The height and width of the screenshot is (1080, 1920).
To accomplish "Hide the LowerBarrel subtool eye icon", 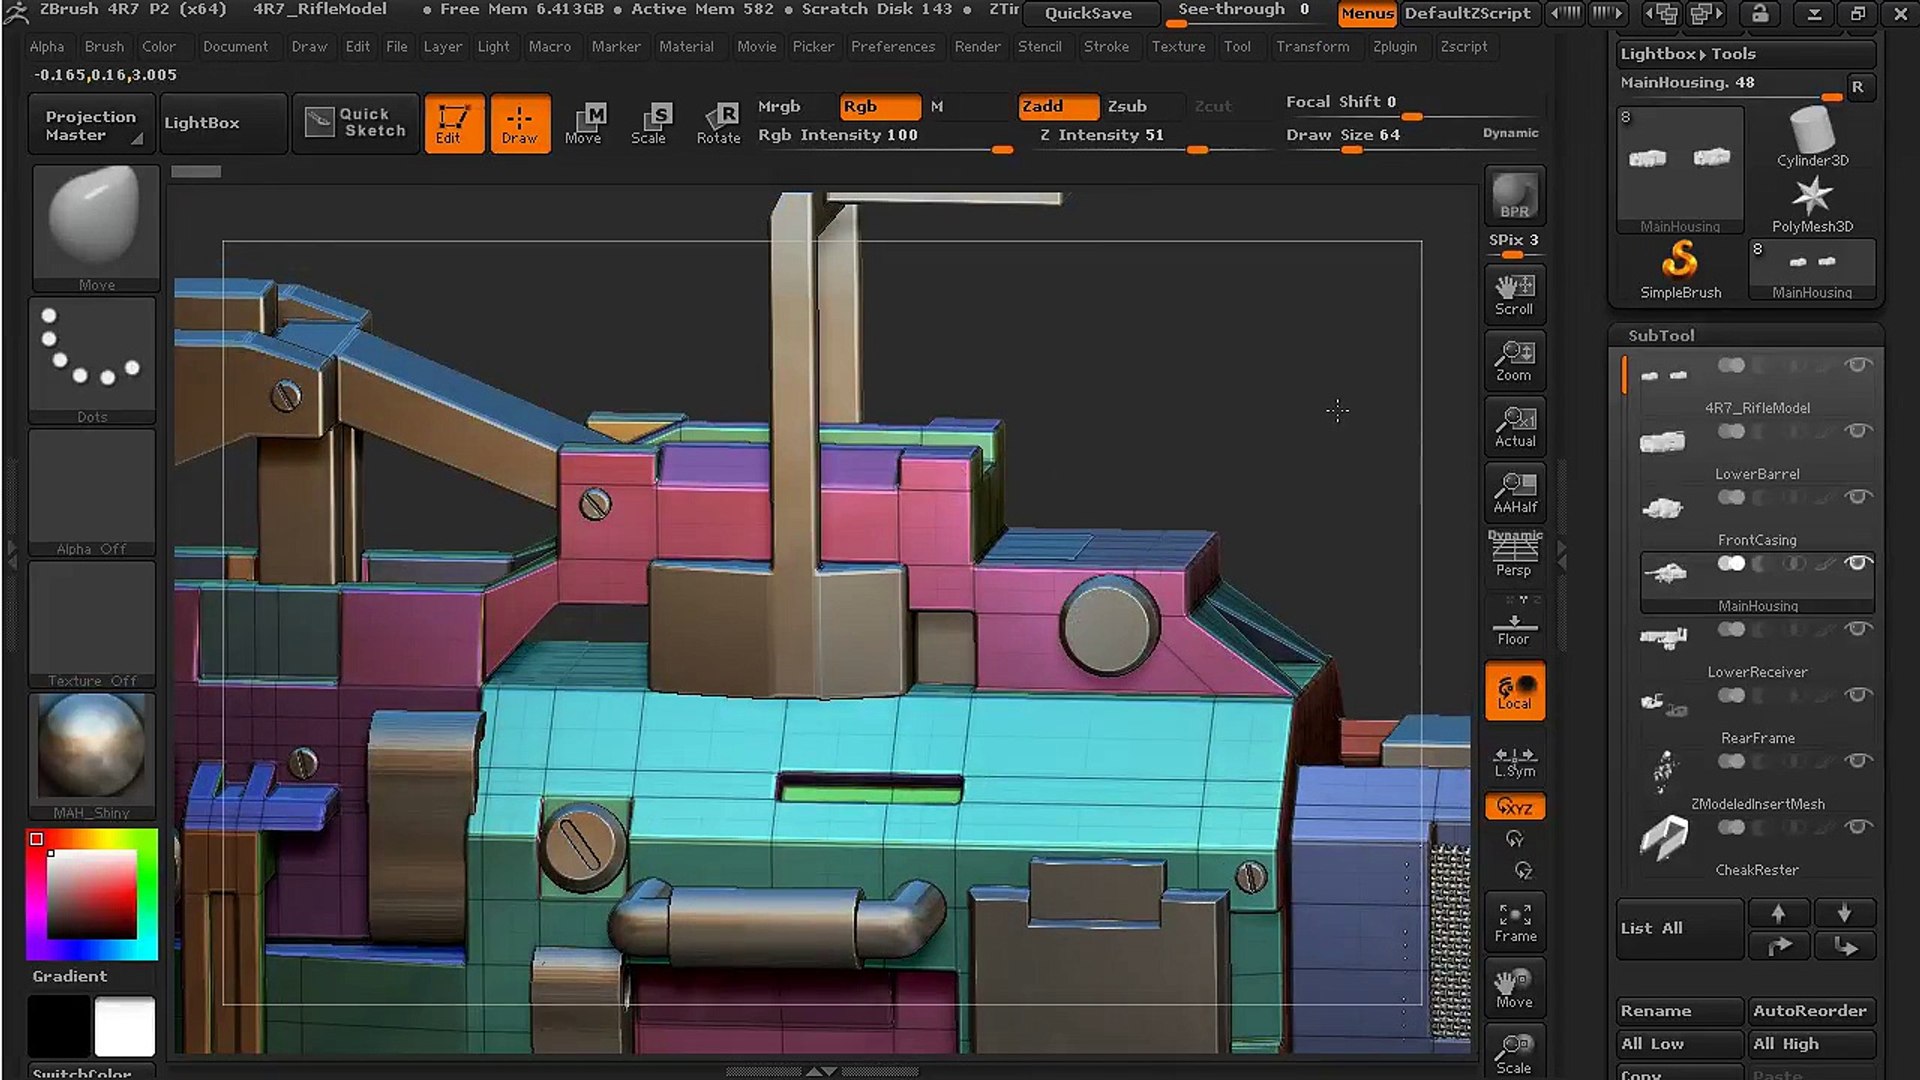I will (1858, 431).
